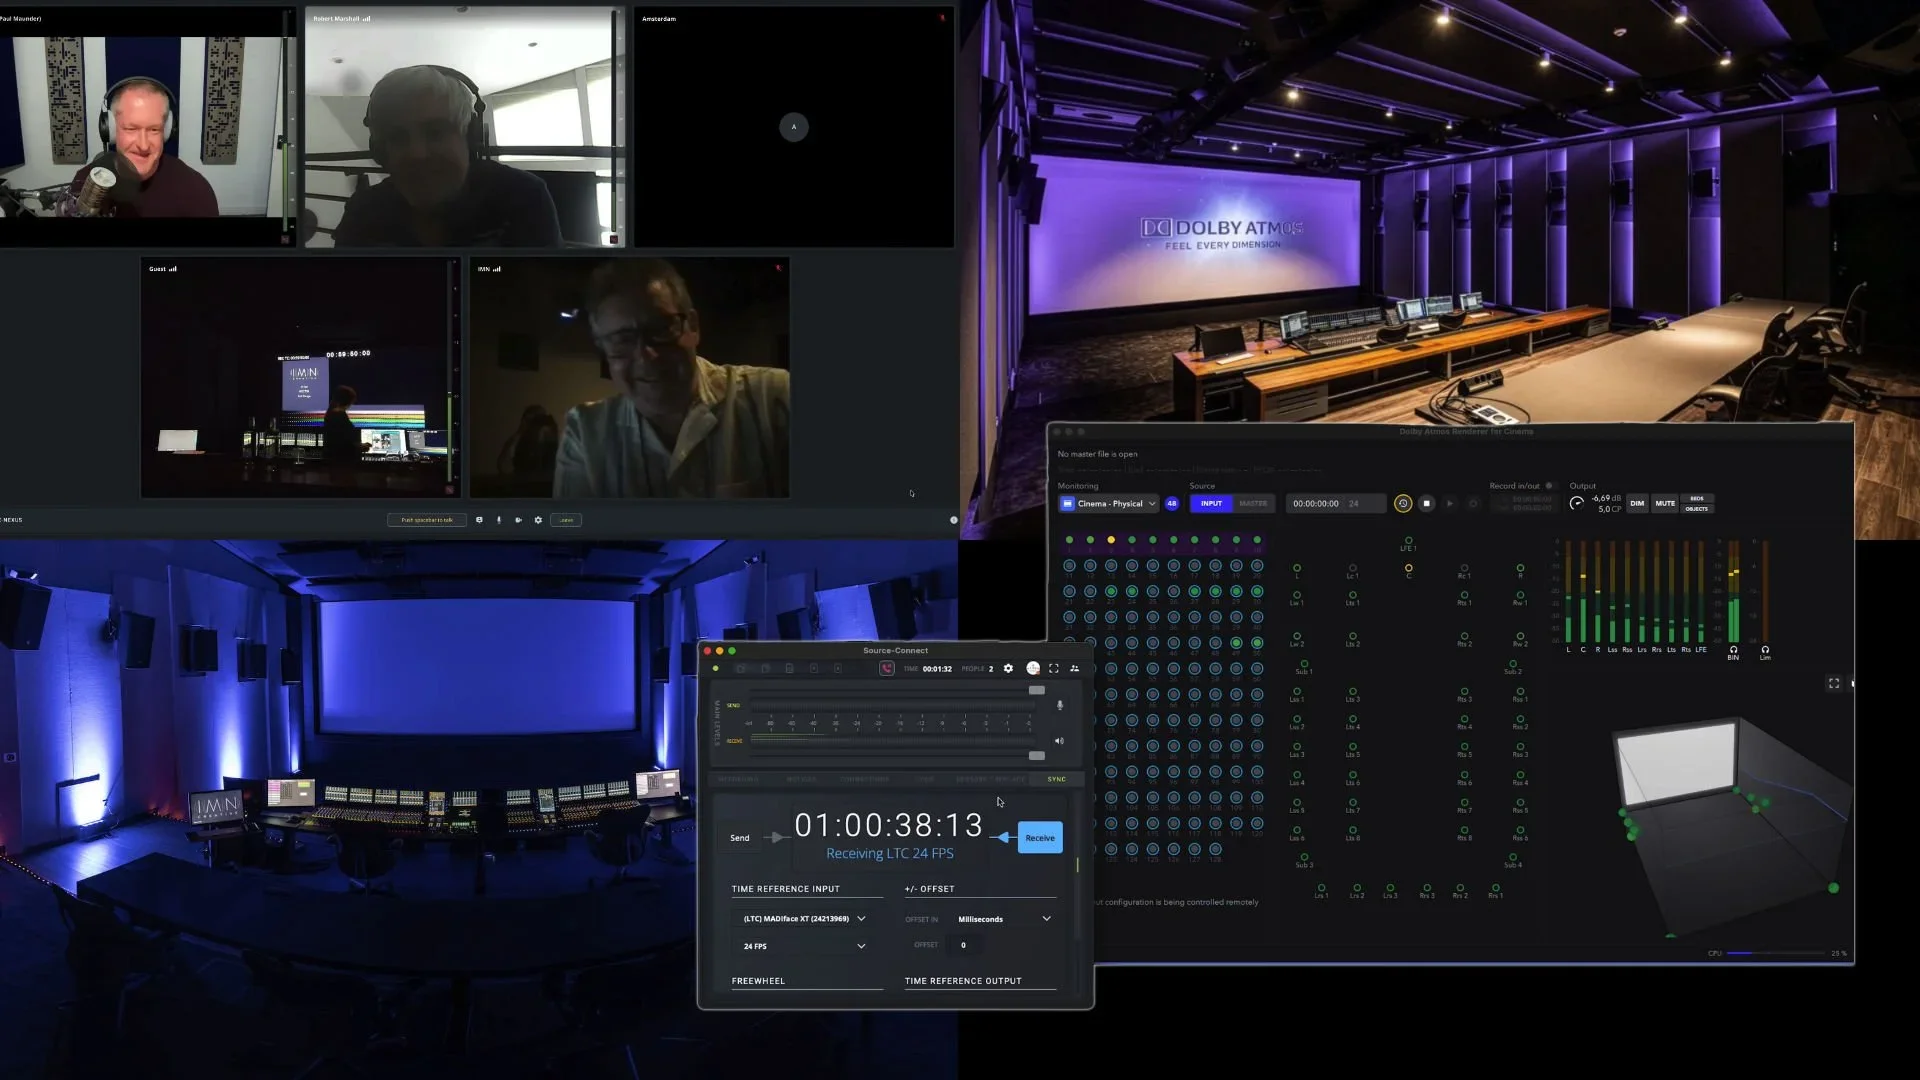Open Cinema - Physical monitoring dropdown
Image resolution: width=1920 pixels, height=1080 pixels.
[1109, 503]
